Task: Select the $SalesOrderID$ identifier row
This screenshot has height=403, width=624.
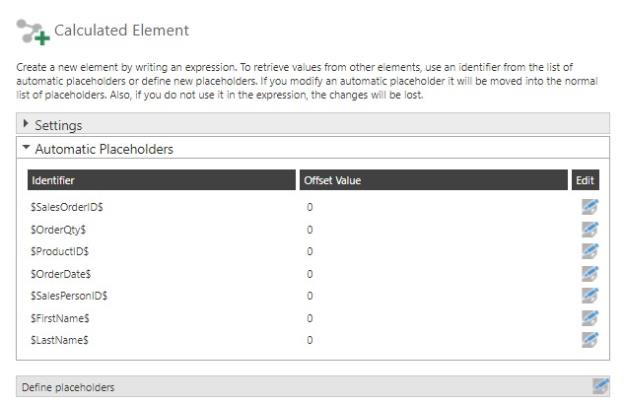Action: tap(68, 207)
